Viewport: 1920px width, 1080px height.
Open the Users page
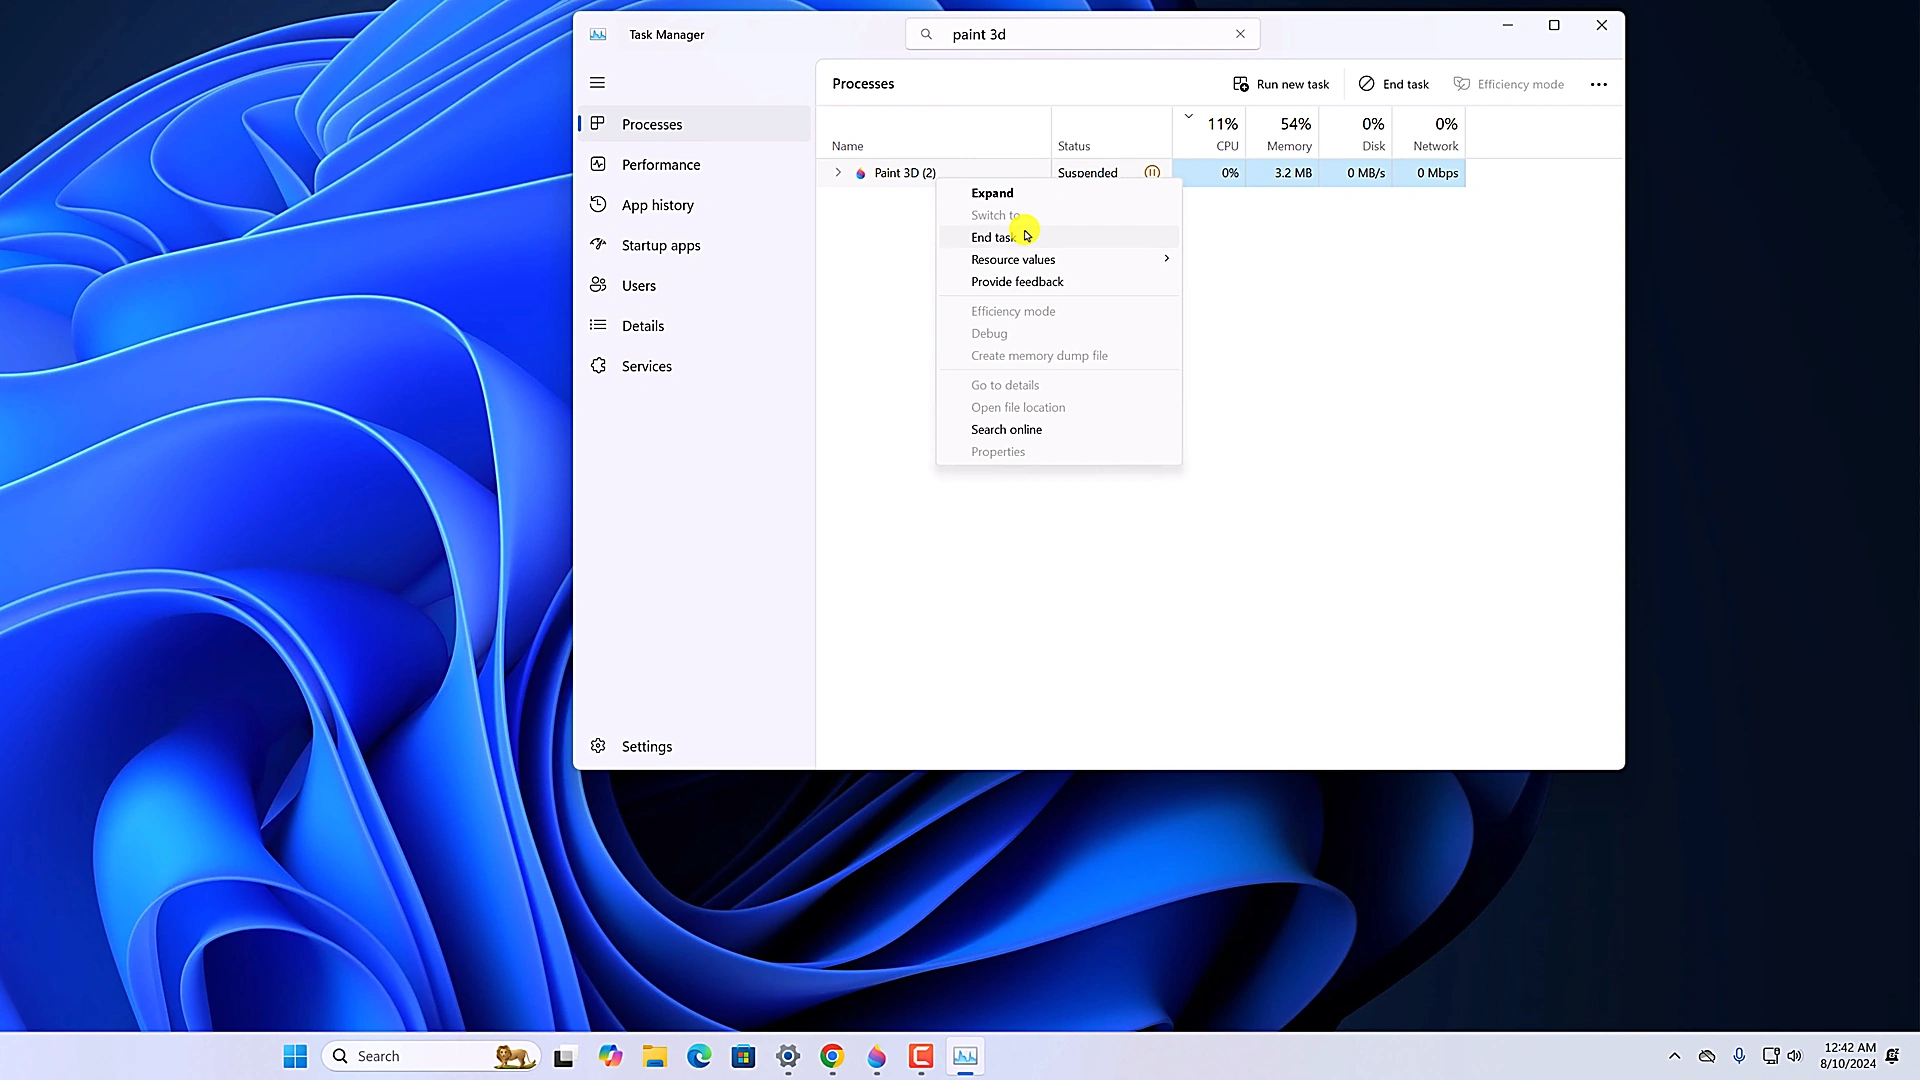[694, 285]
